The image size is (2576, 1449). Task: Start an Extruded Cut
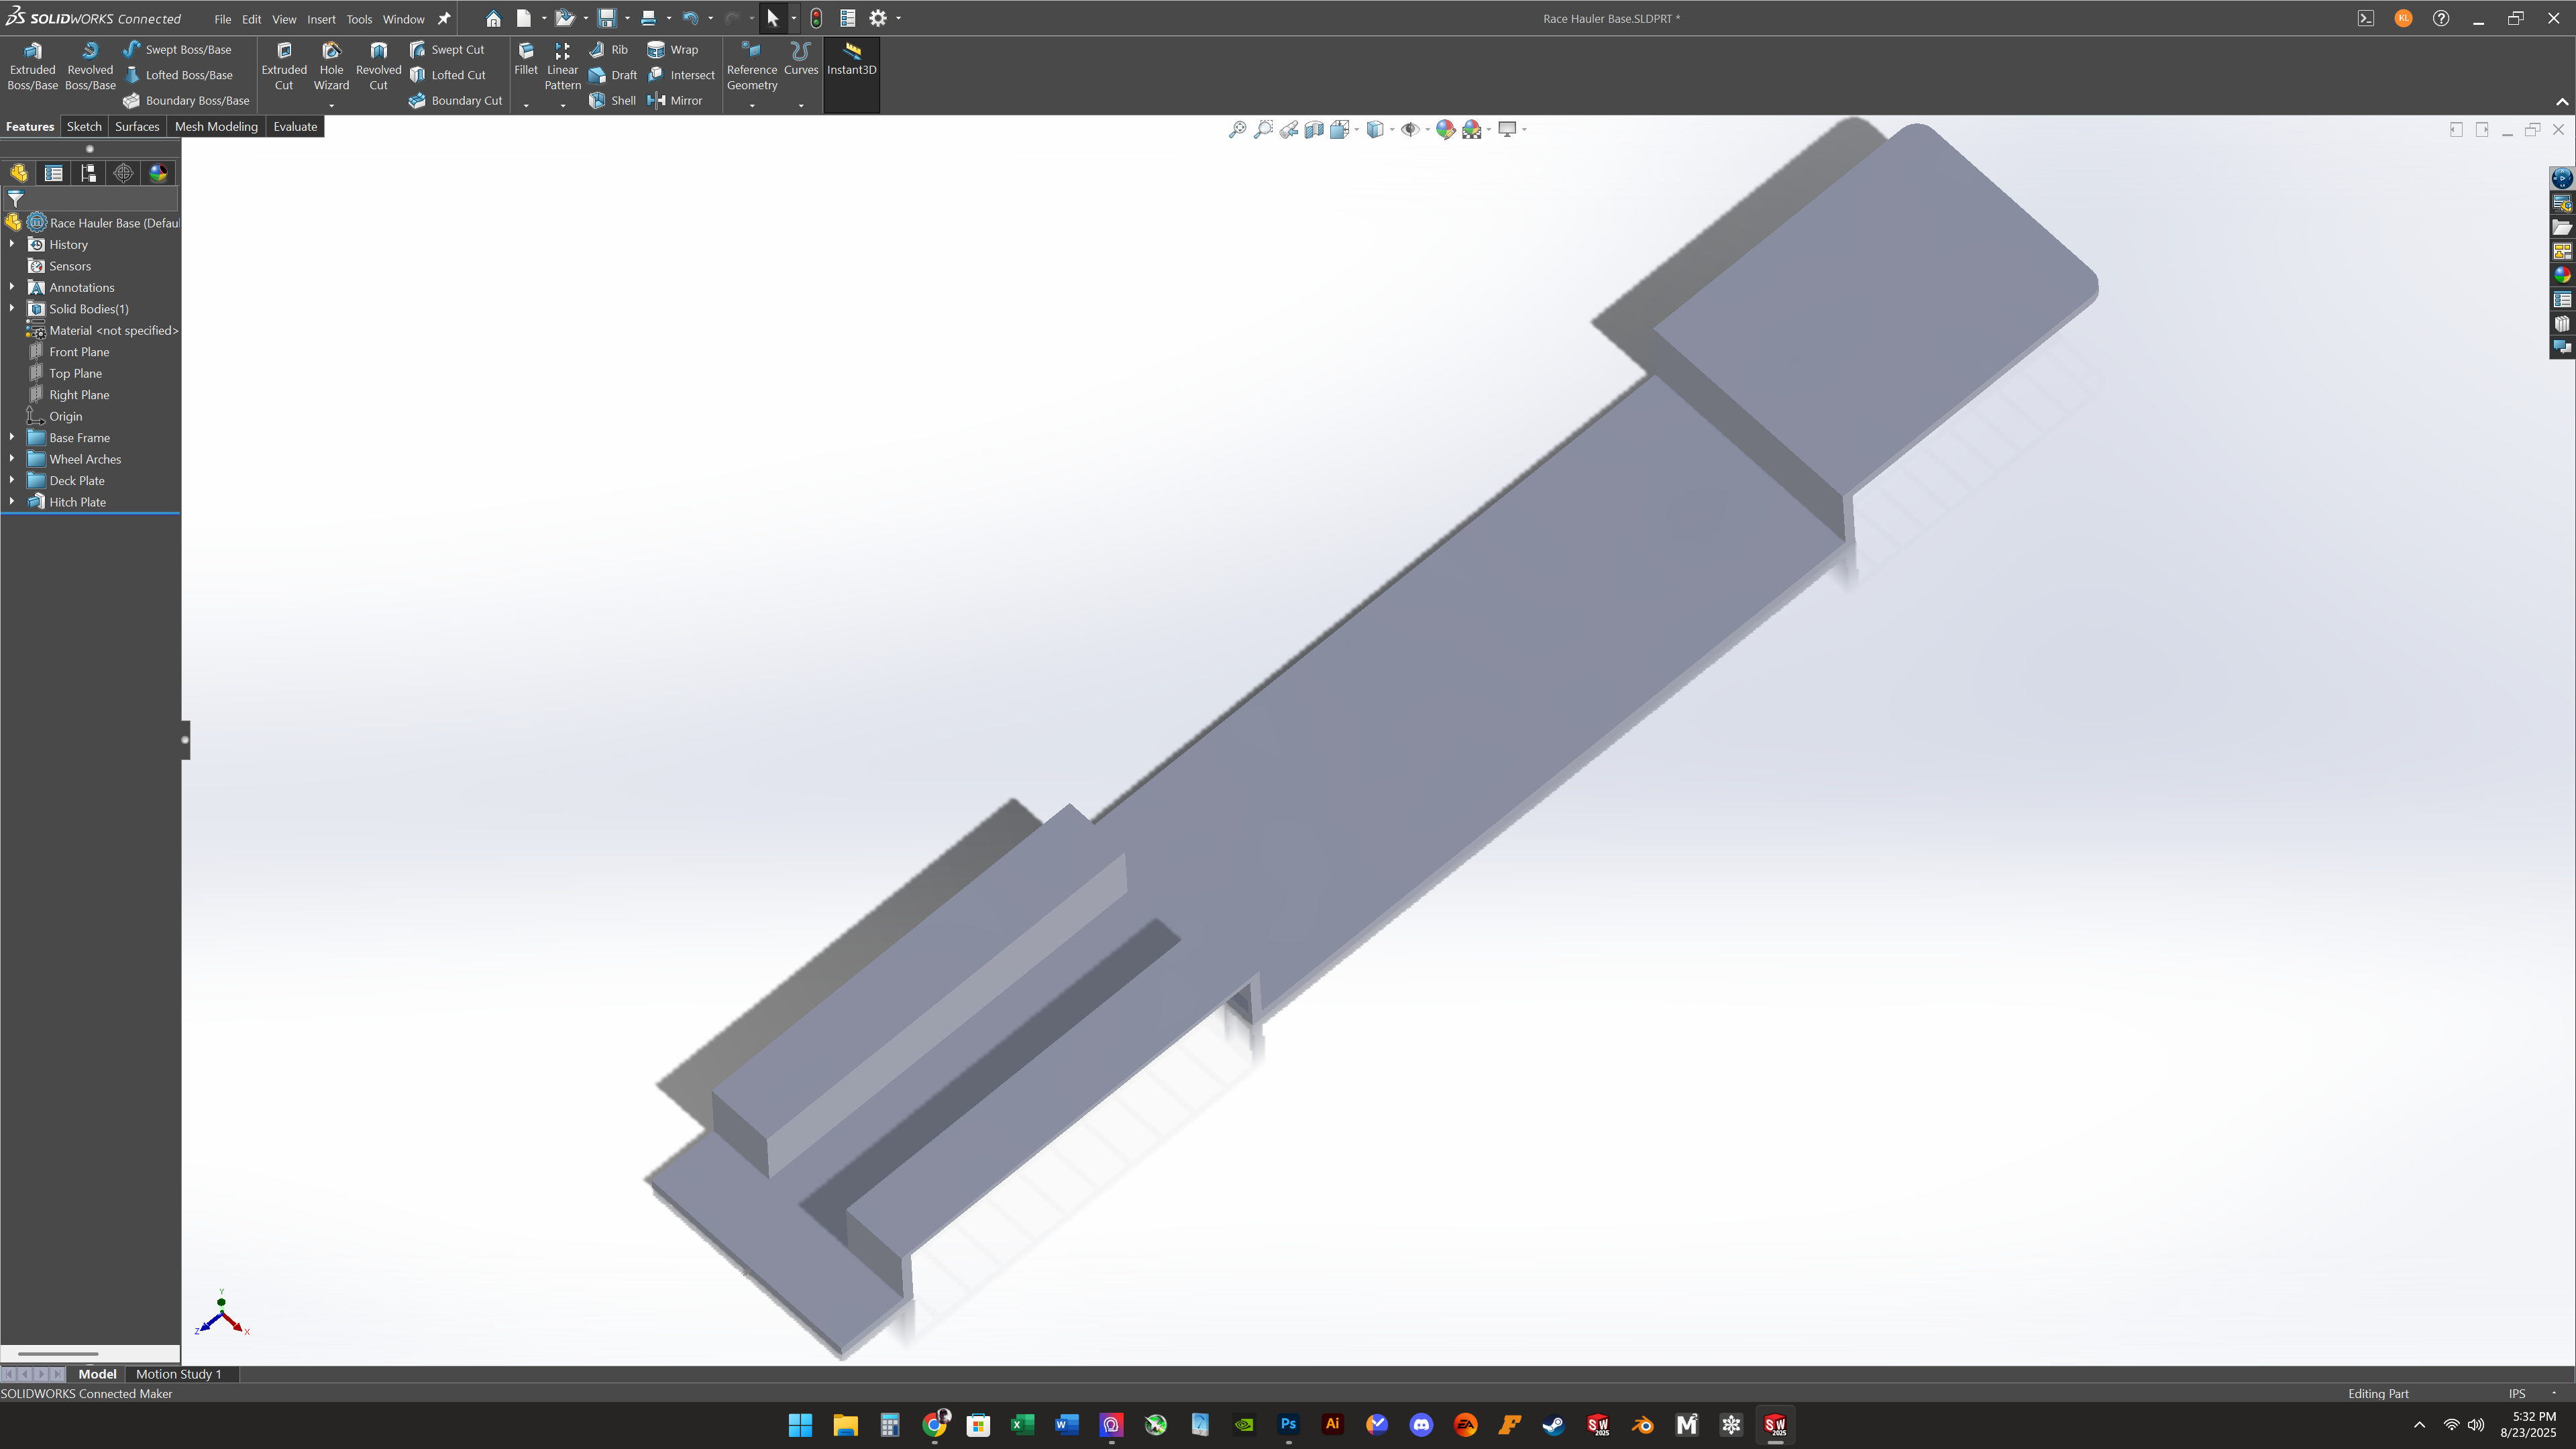284,66
